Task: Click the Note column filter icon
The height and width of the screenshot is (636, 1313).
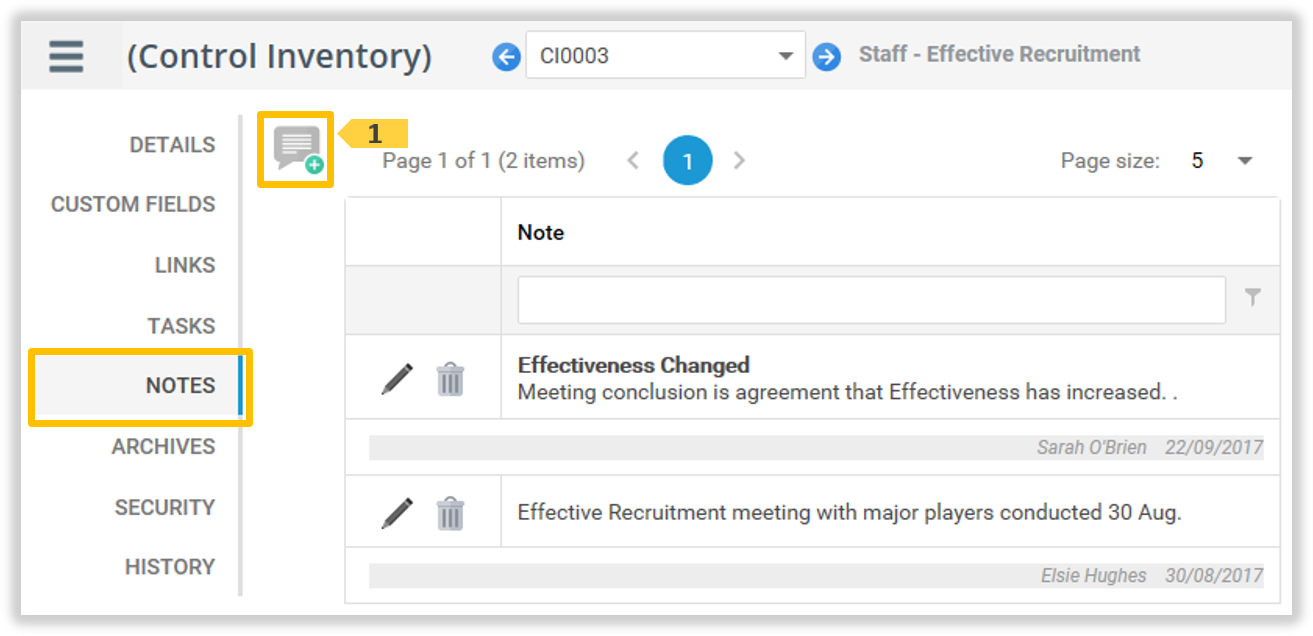Action: (1252, 297)
